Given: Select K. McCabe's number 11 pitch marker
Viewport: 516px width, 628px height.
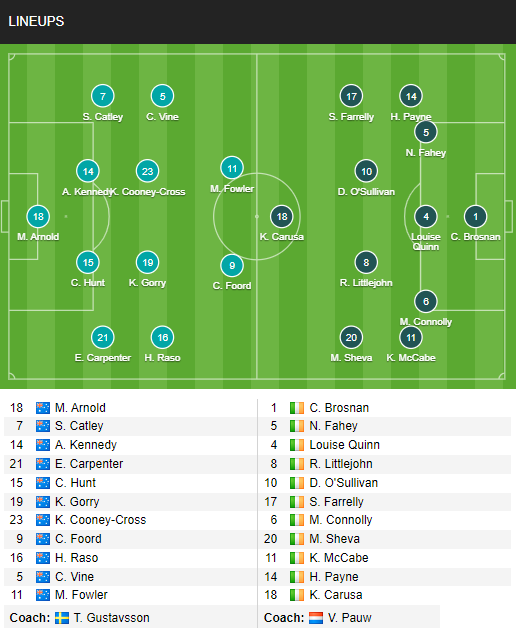Looking at the screenshot, I should 411,338.
